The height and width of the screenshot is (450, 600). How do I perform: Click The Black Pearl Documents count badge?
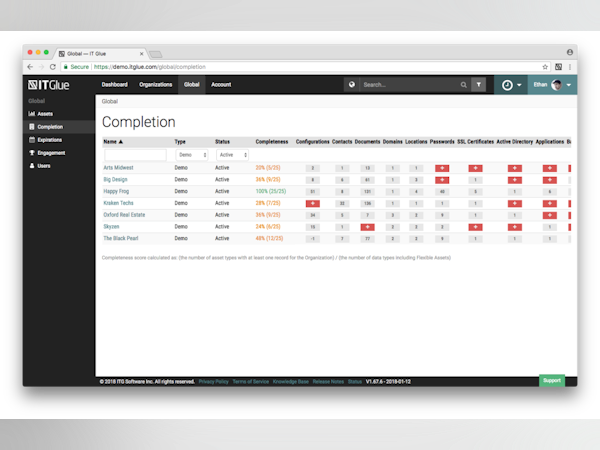367,239
